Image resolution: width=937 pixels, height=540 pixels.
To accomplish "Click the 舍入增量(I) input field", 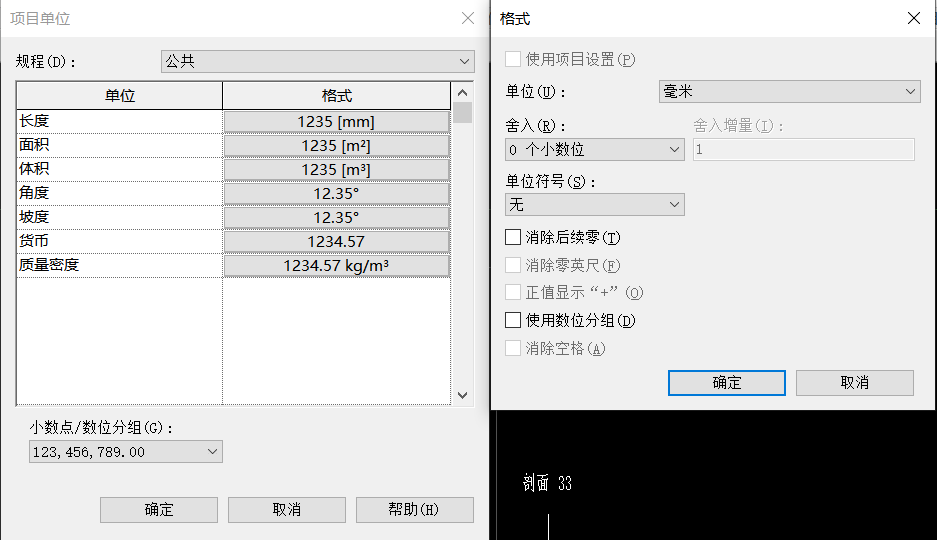I will 804,149.
